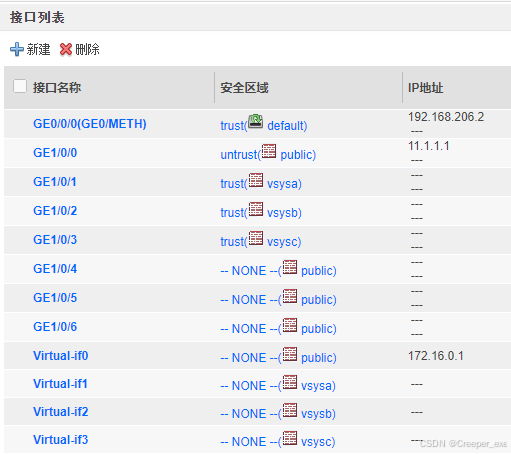Click the 删除 button label
The image size is (511, 455).
click(87, 49)
